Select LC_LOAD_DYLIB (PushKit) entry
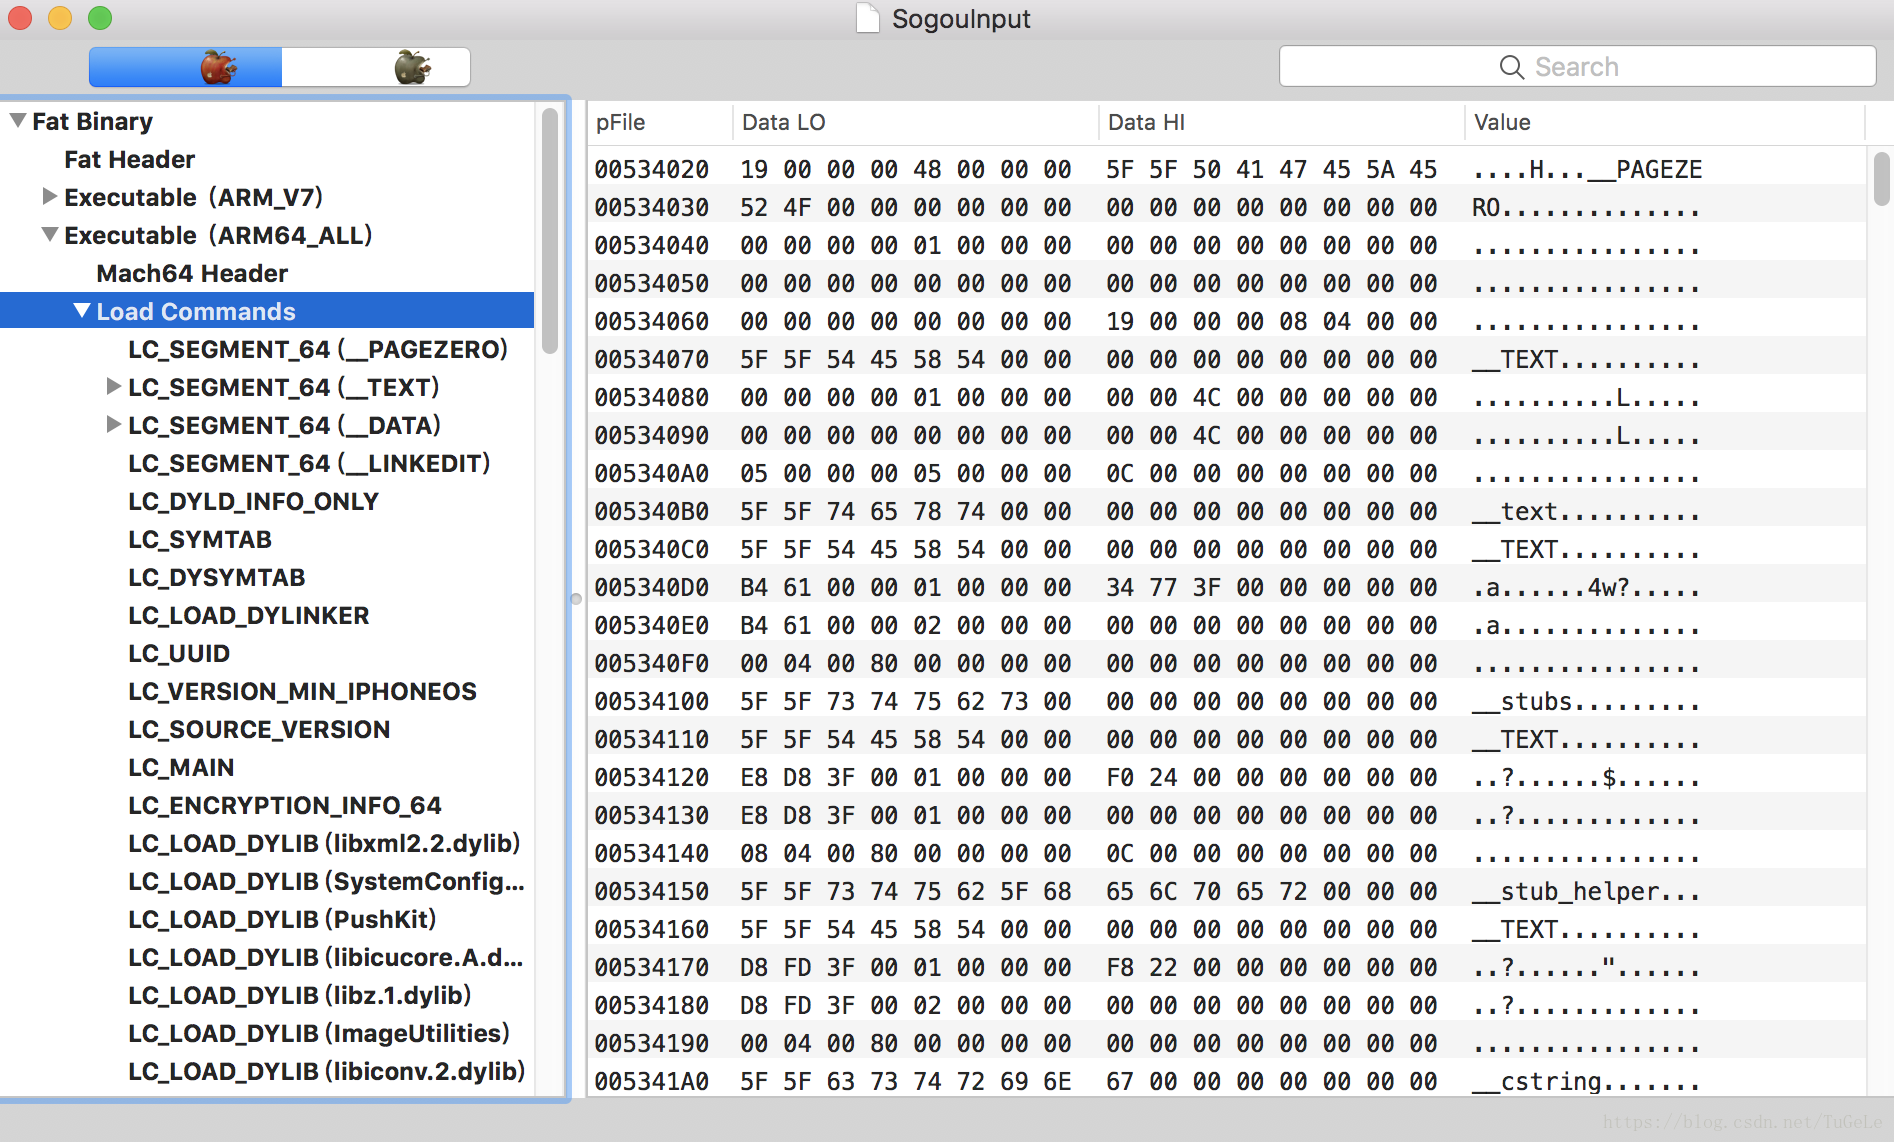Image resolution: width=1894 pixels, height=1142 pixels. (282, 919)
